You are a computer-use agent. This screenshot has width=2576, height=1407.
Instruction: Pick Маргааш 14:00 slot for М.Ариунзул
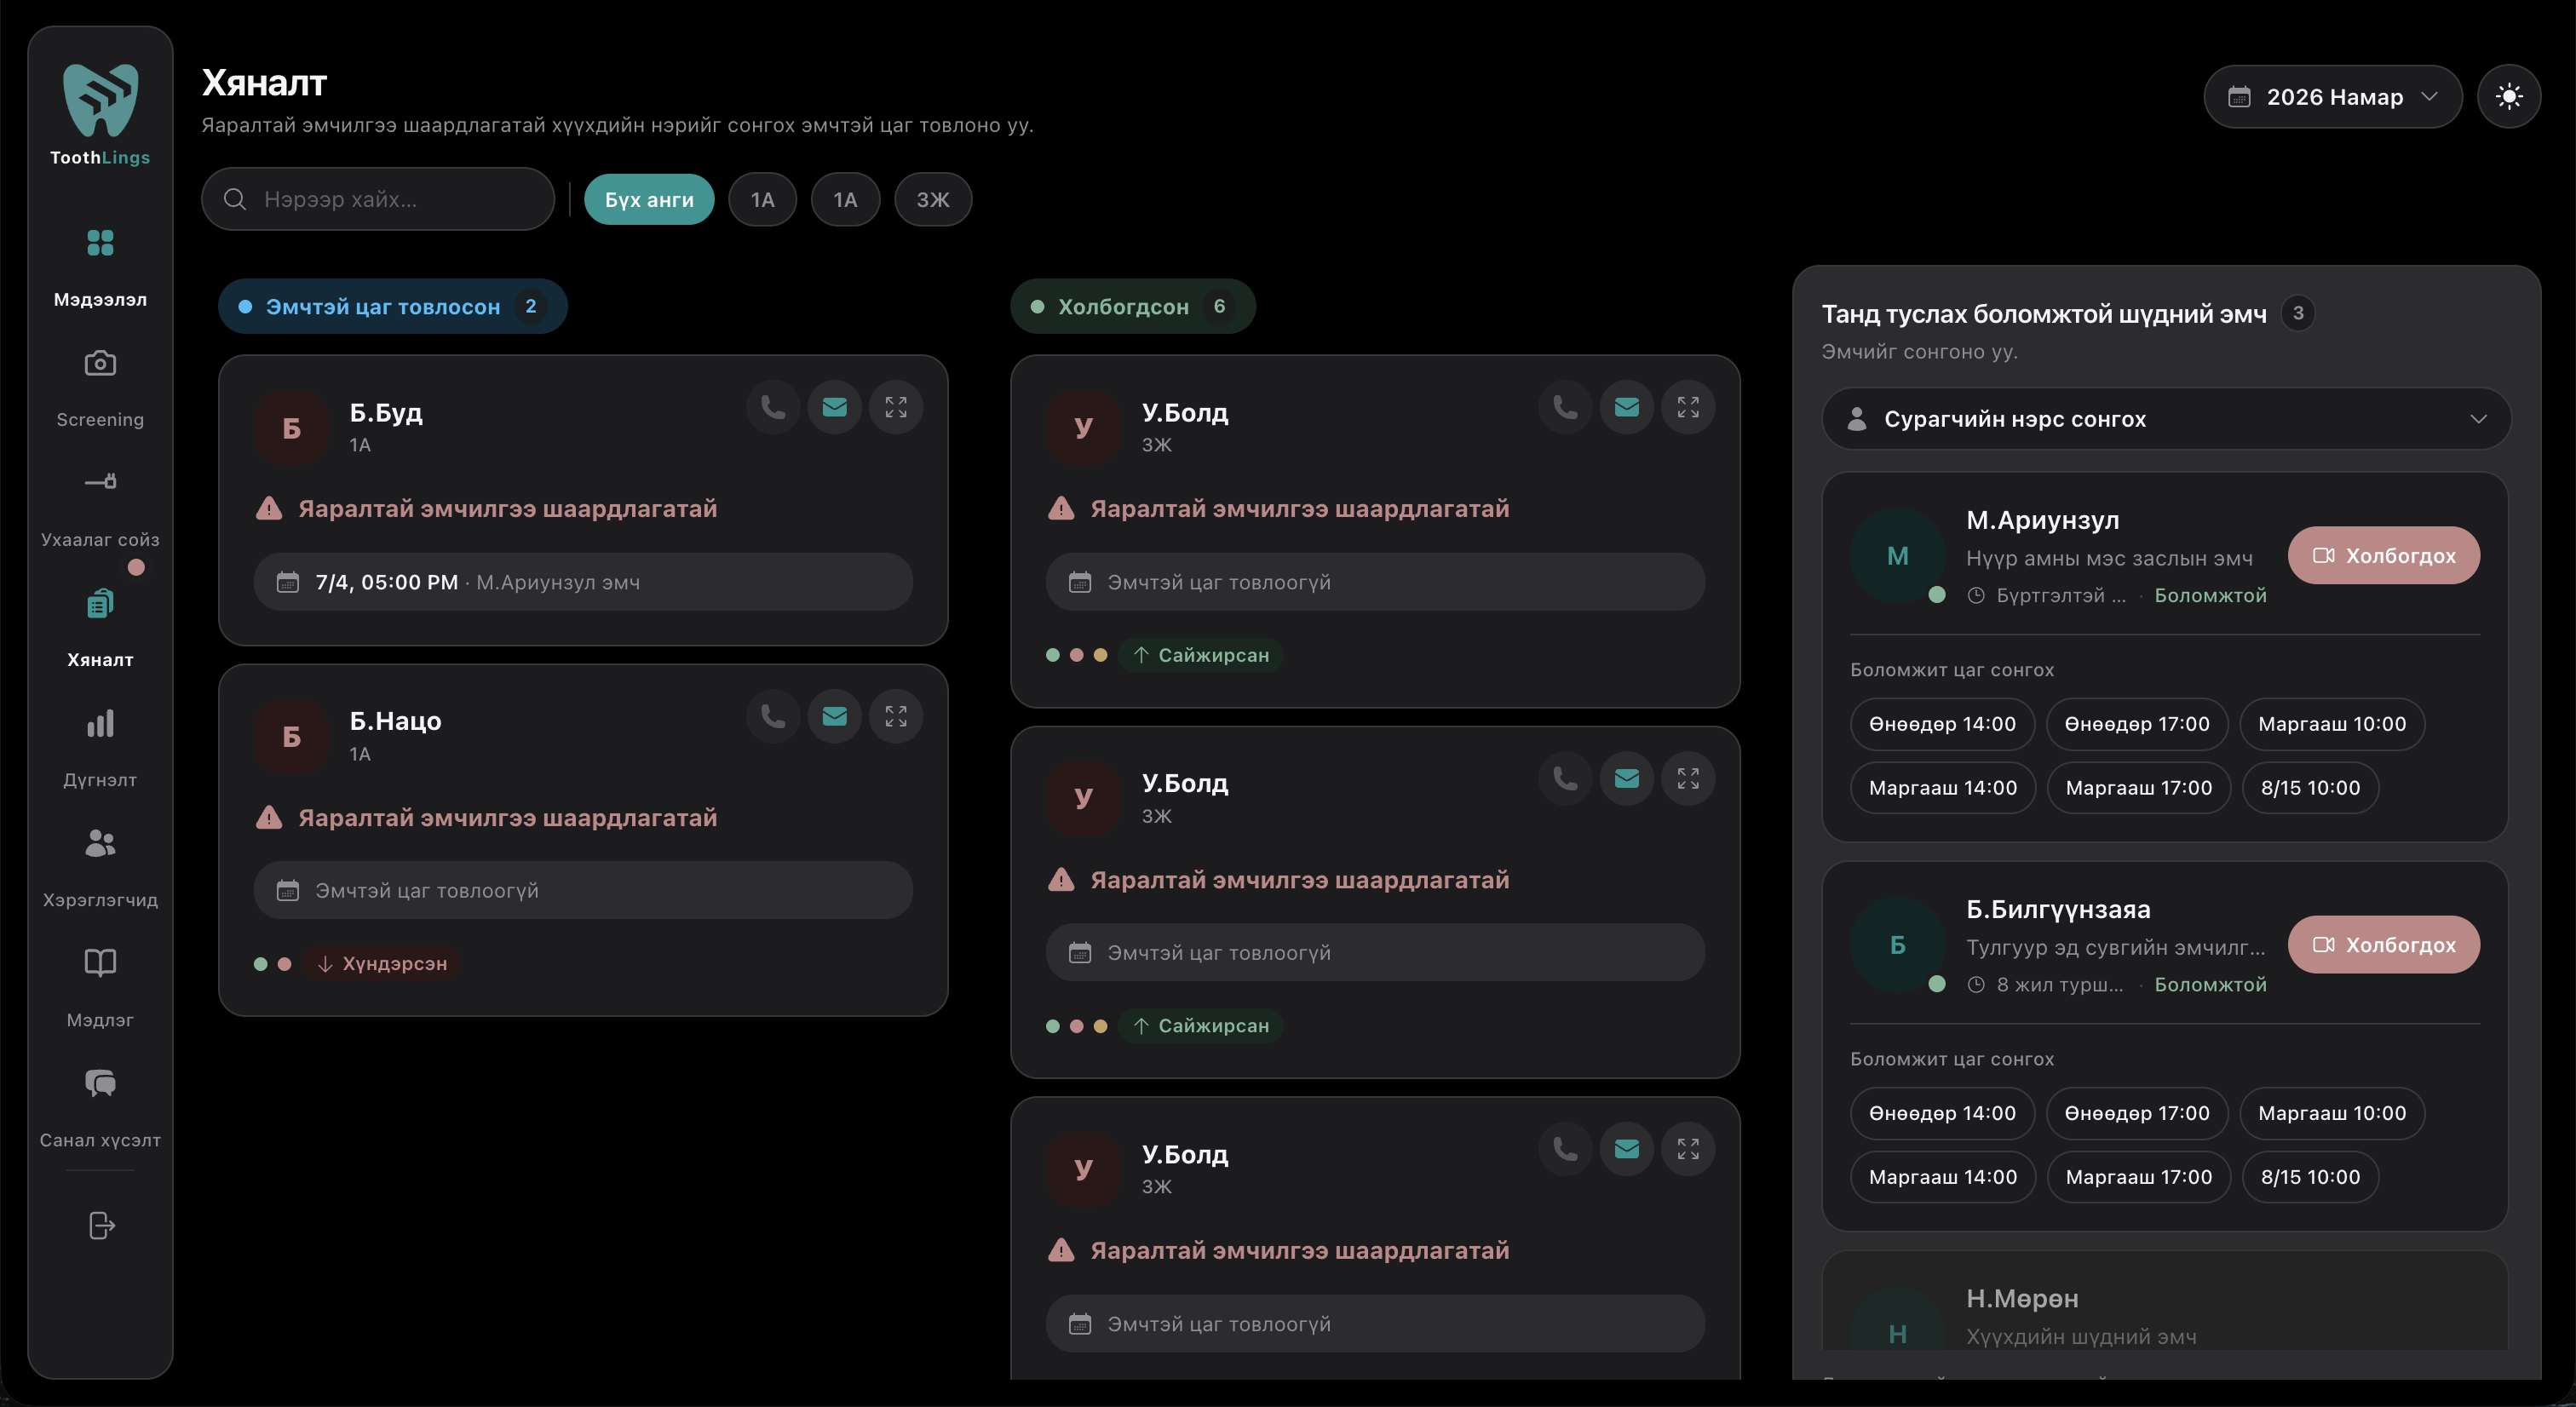[1943, 788]
